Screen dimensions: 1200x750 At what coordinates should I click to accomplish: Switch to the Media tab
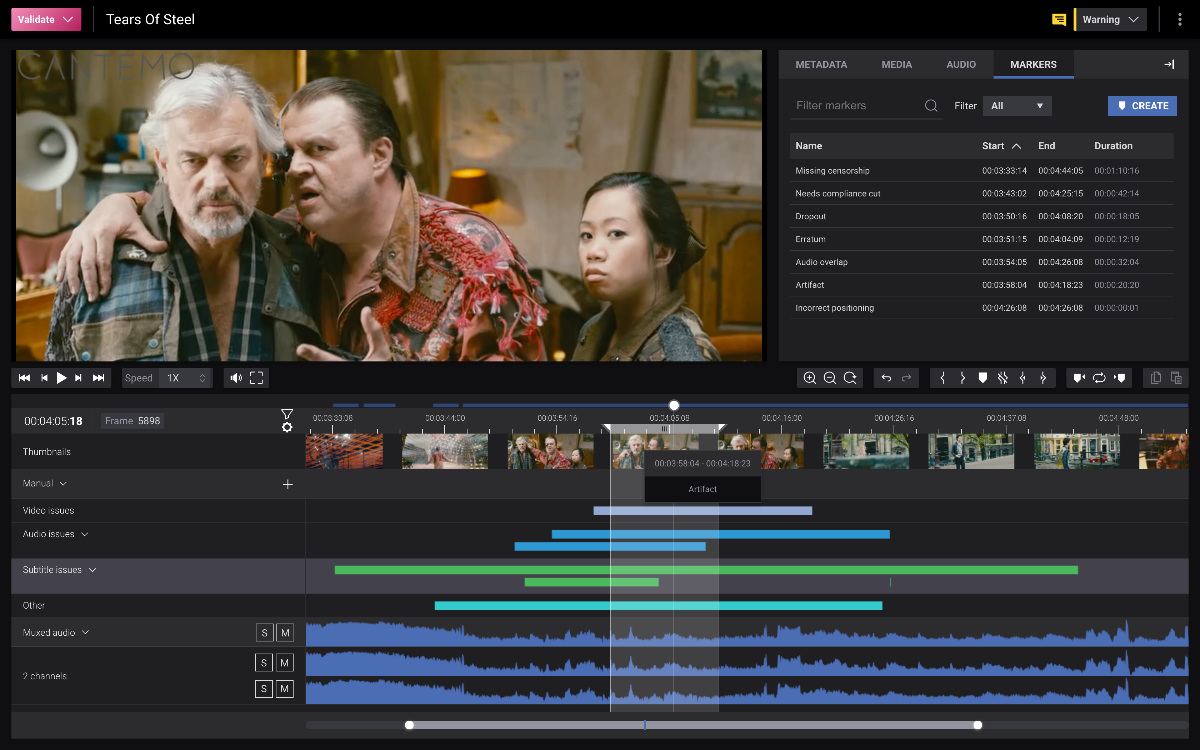click(x=897, y=64)
